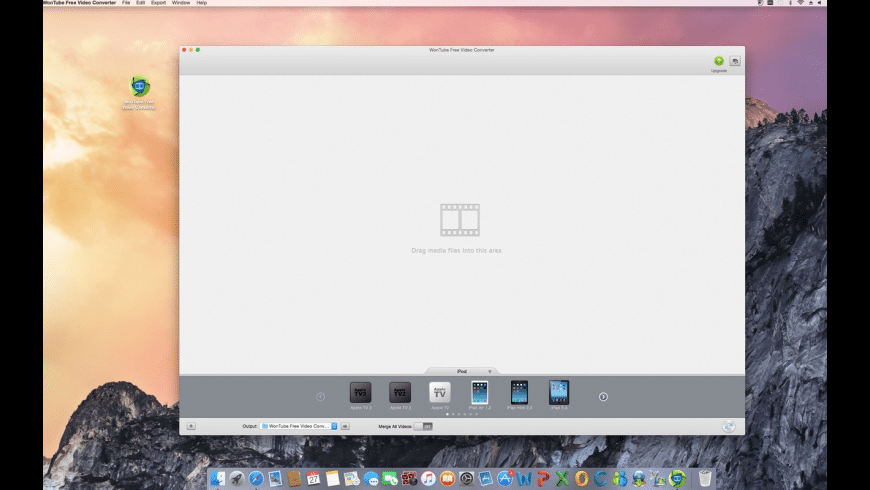Screen dimensions: 870x490
Task: Open the Help menu
Action: tap(201, 3)
